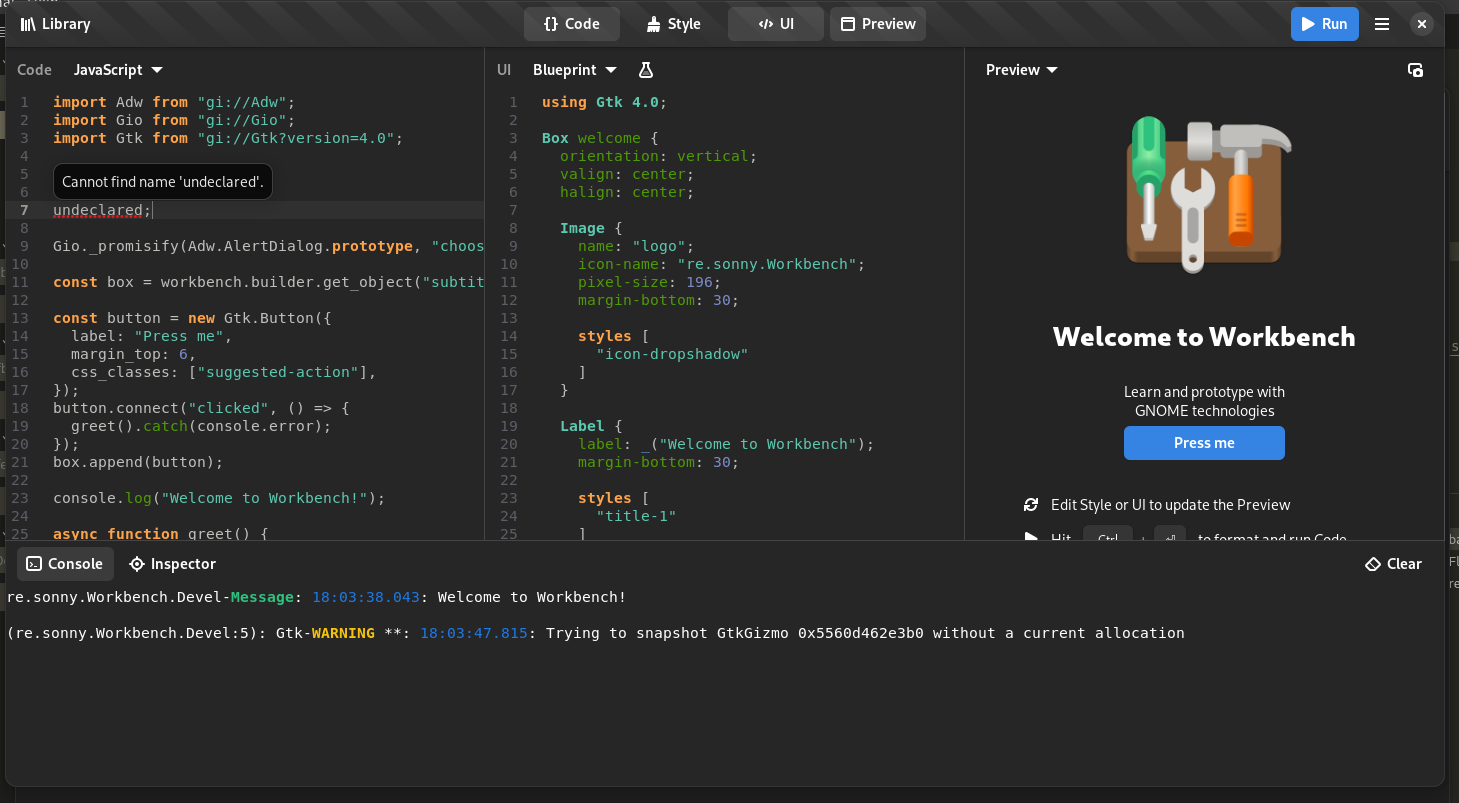Click the 'Cannot find name' error tooltip

click(x=163, y=182)
